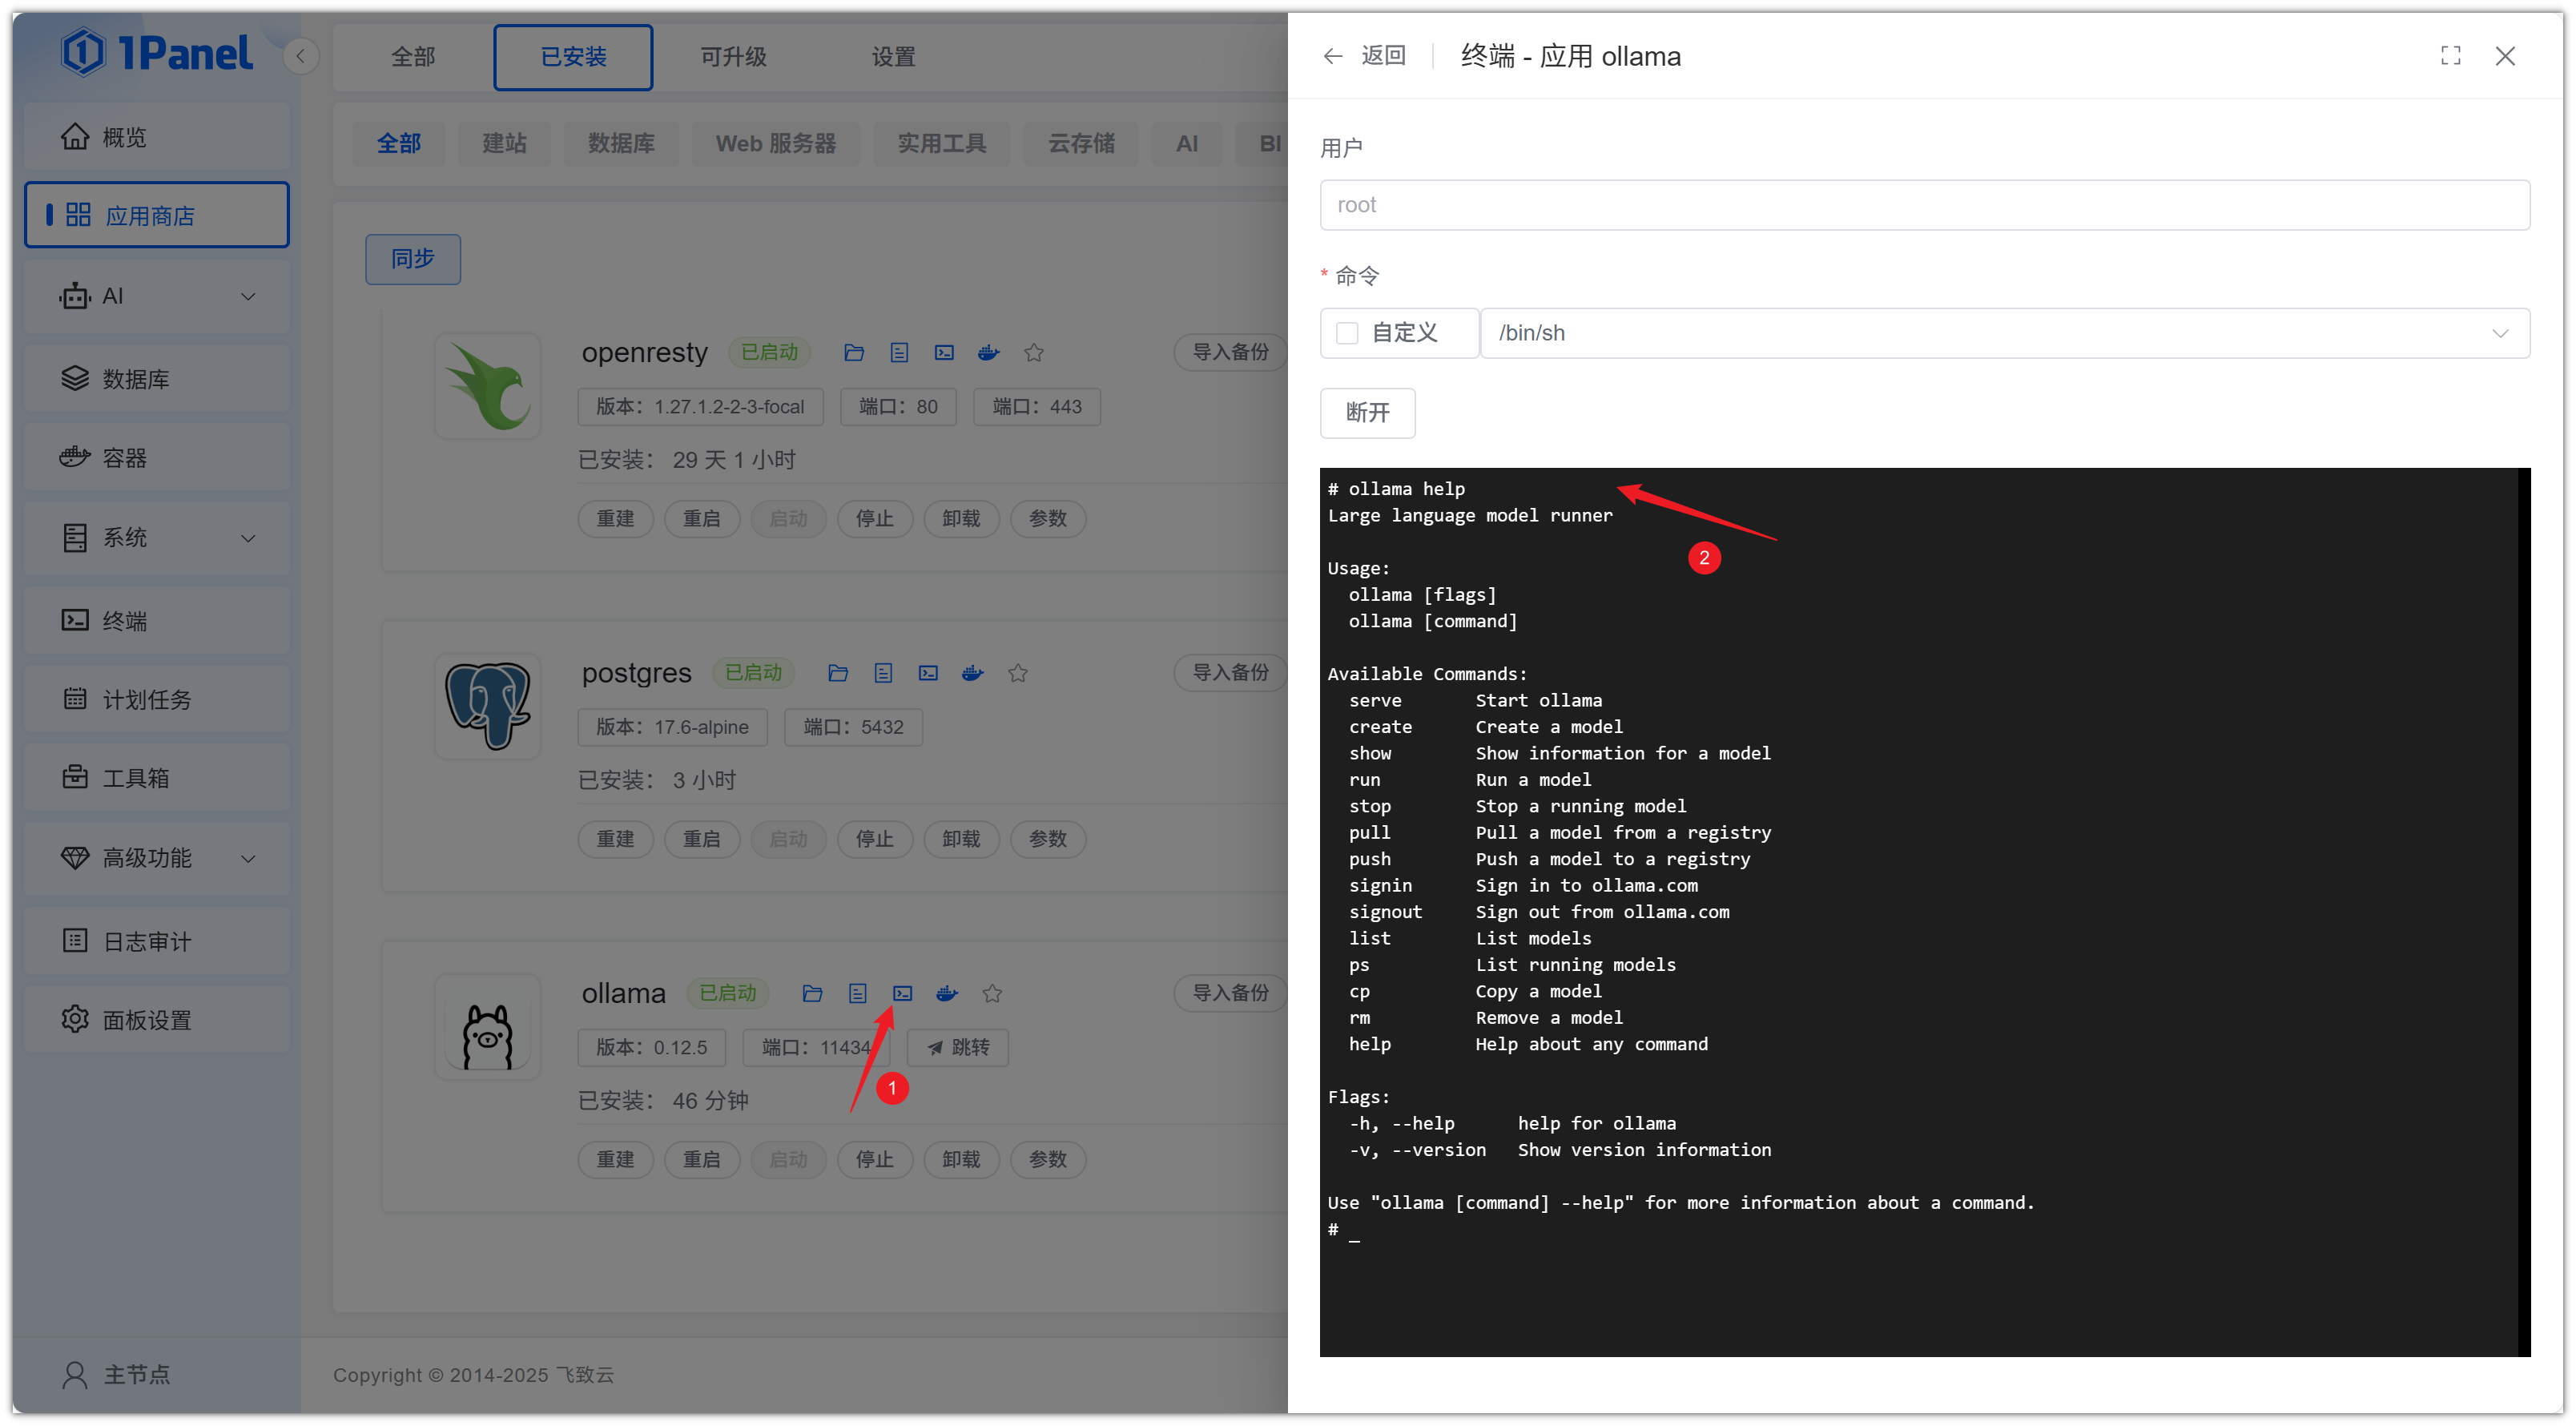Click the 断开 disconnect button
Screen dimensions: 2576x1426
point(1366,413)
